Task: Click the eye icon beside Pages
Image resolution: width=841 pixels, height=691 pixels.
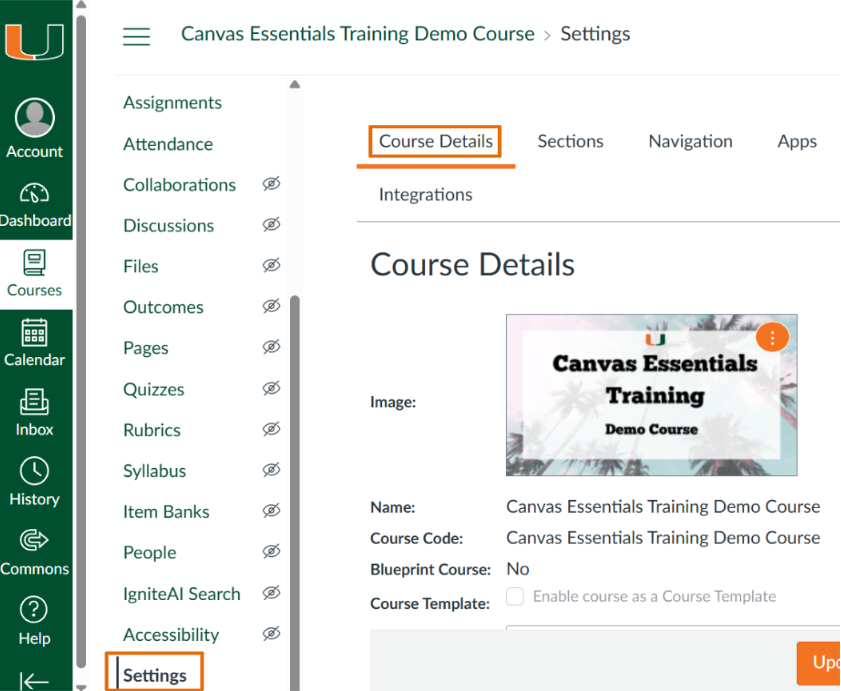Action: [x=271, y=347]
